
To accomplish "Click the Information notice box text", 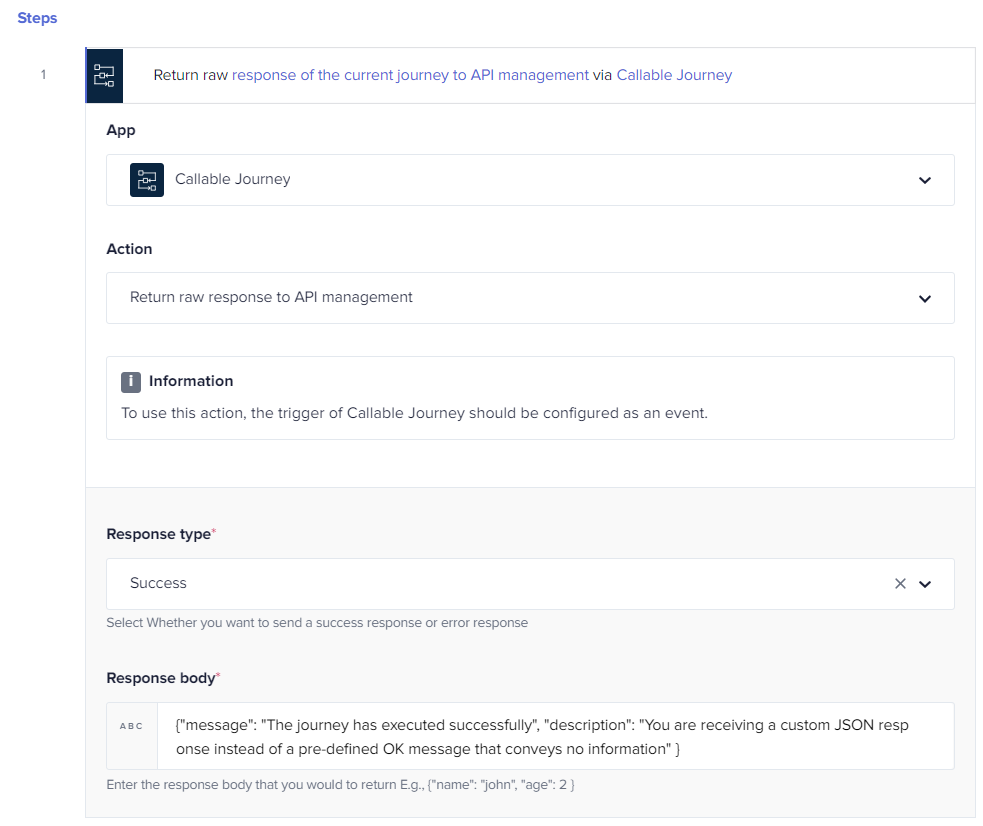I will (x=414, y=414).
